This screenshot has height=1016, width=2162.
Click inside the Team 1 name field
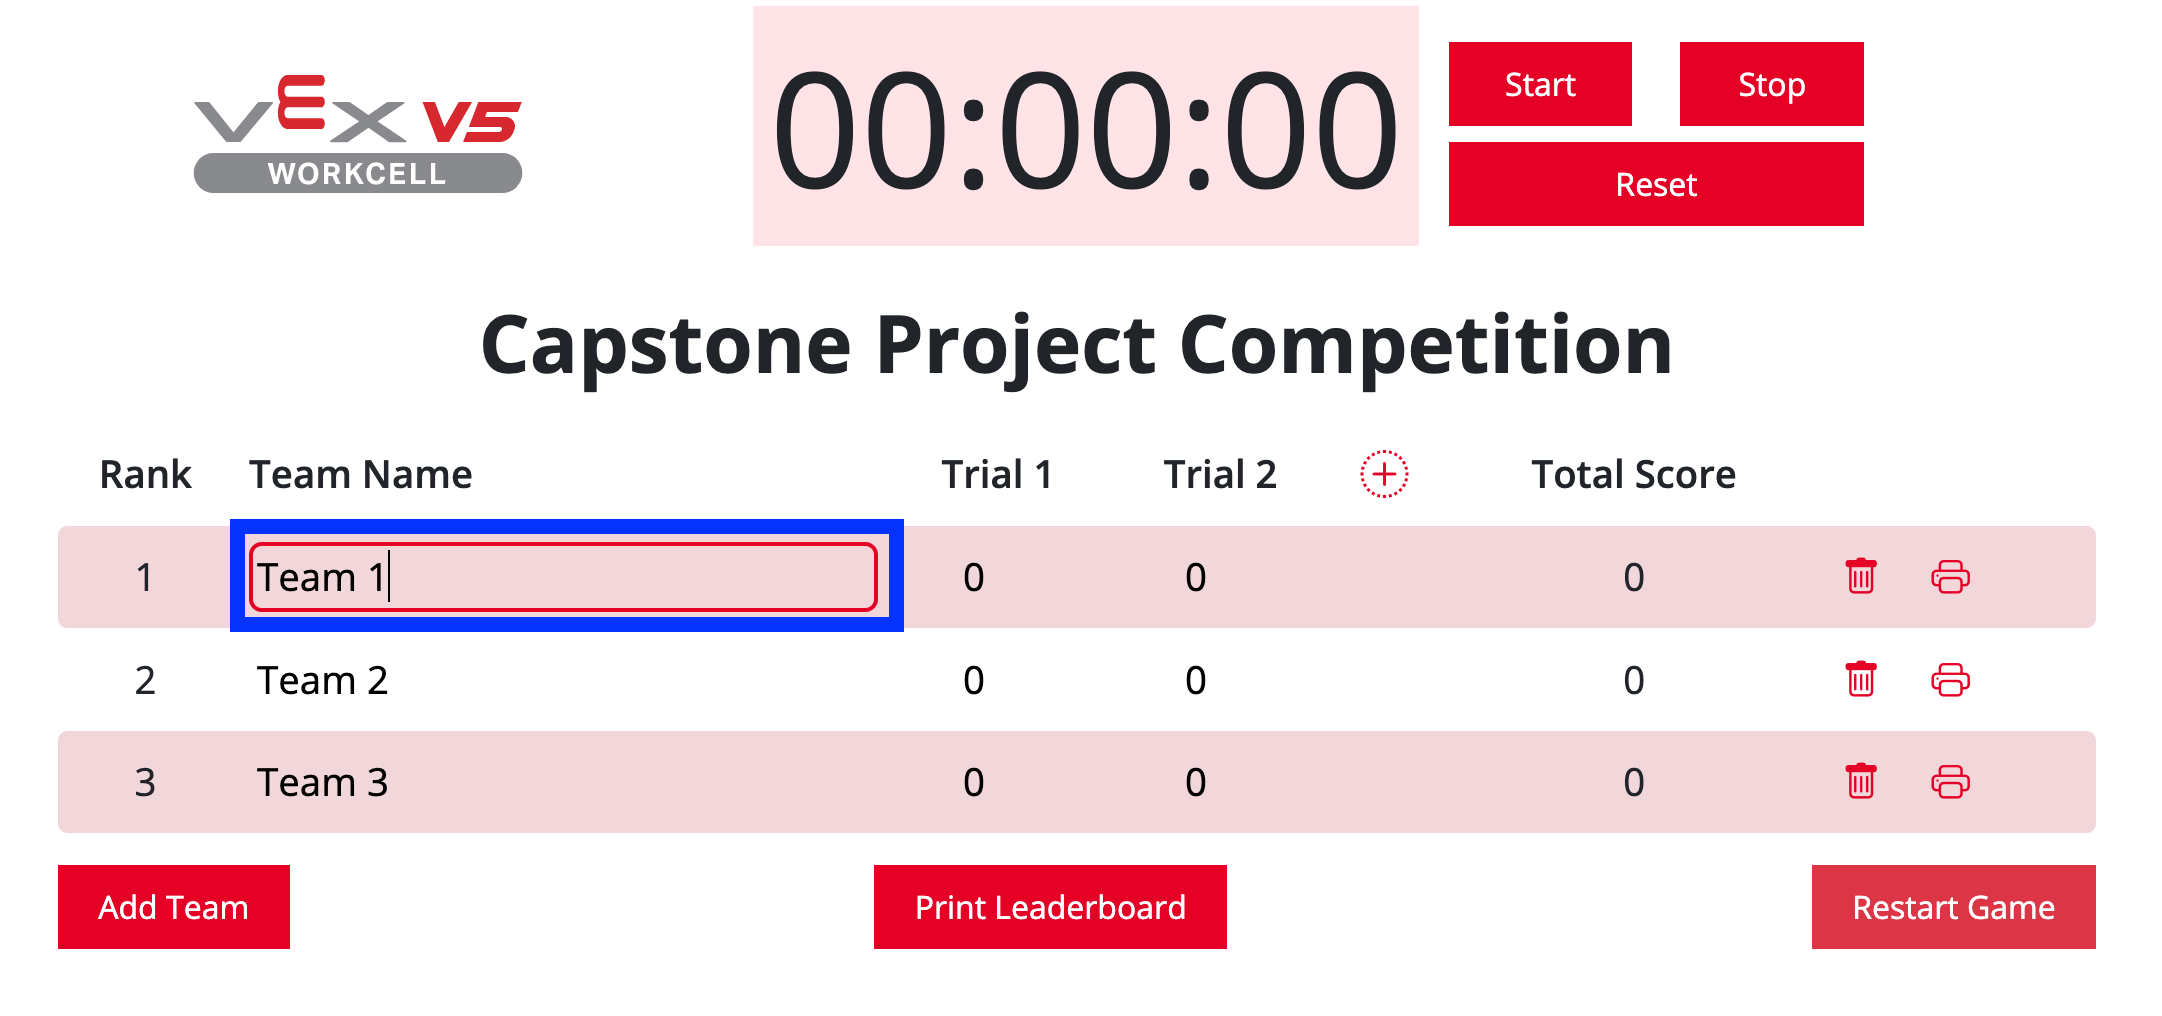tap(565, 577)
